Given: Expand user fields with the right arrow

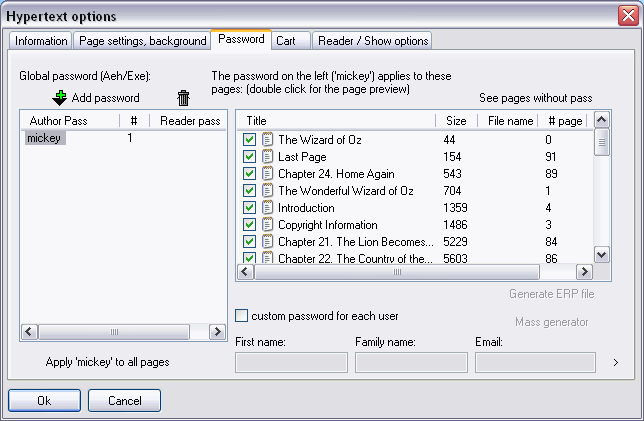Looking at the screenshot, I should [x=615, y=362].
